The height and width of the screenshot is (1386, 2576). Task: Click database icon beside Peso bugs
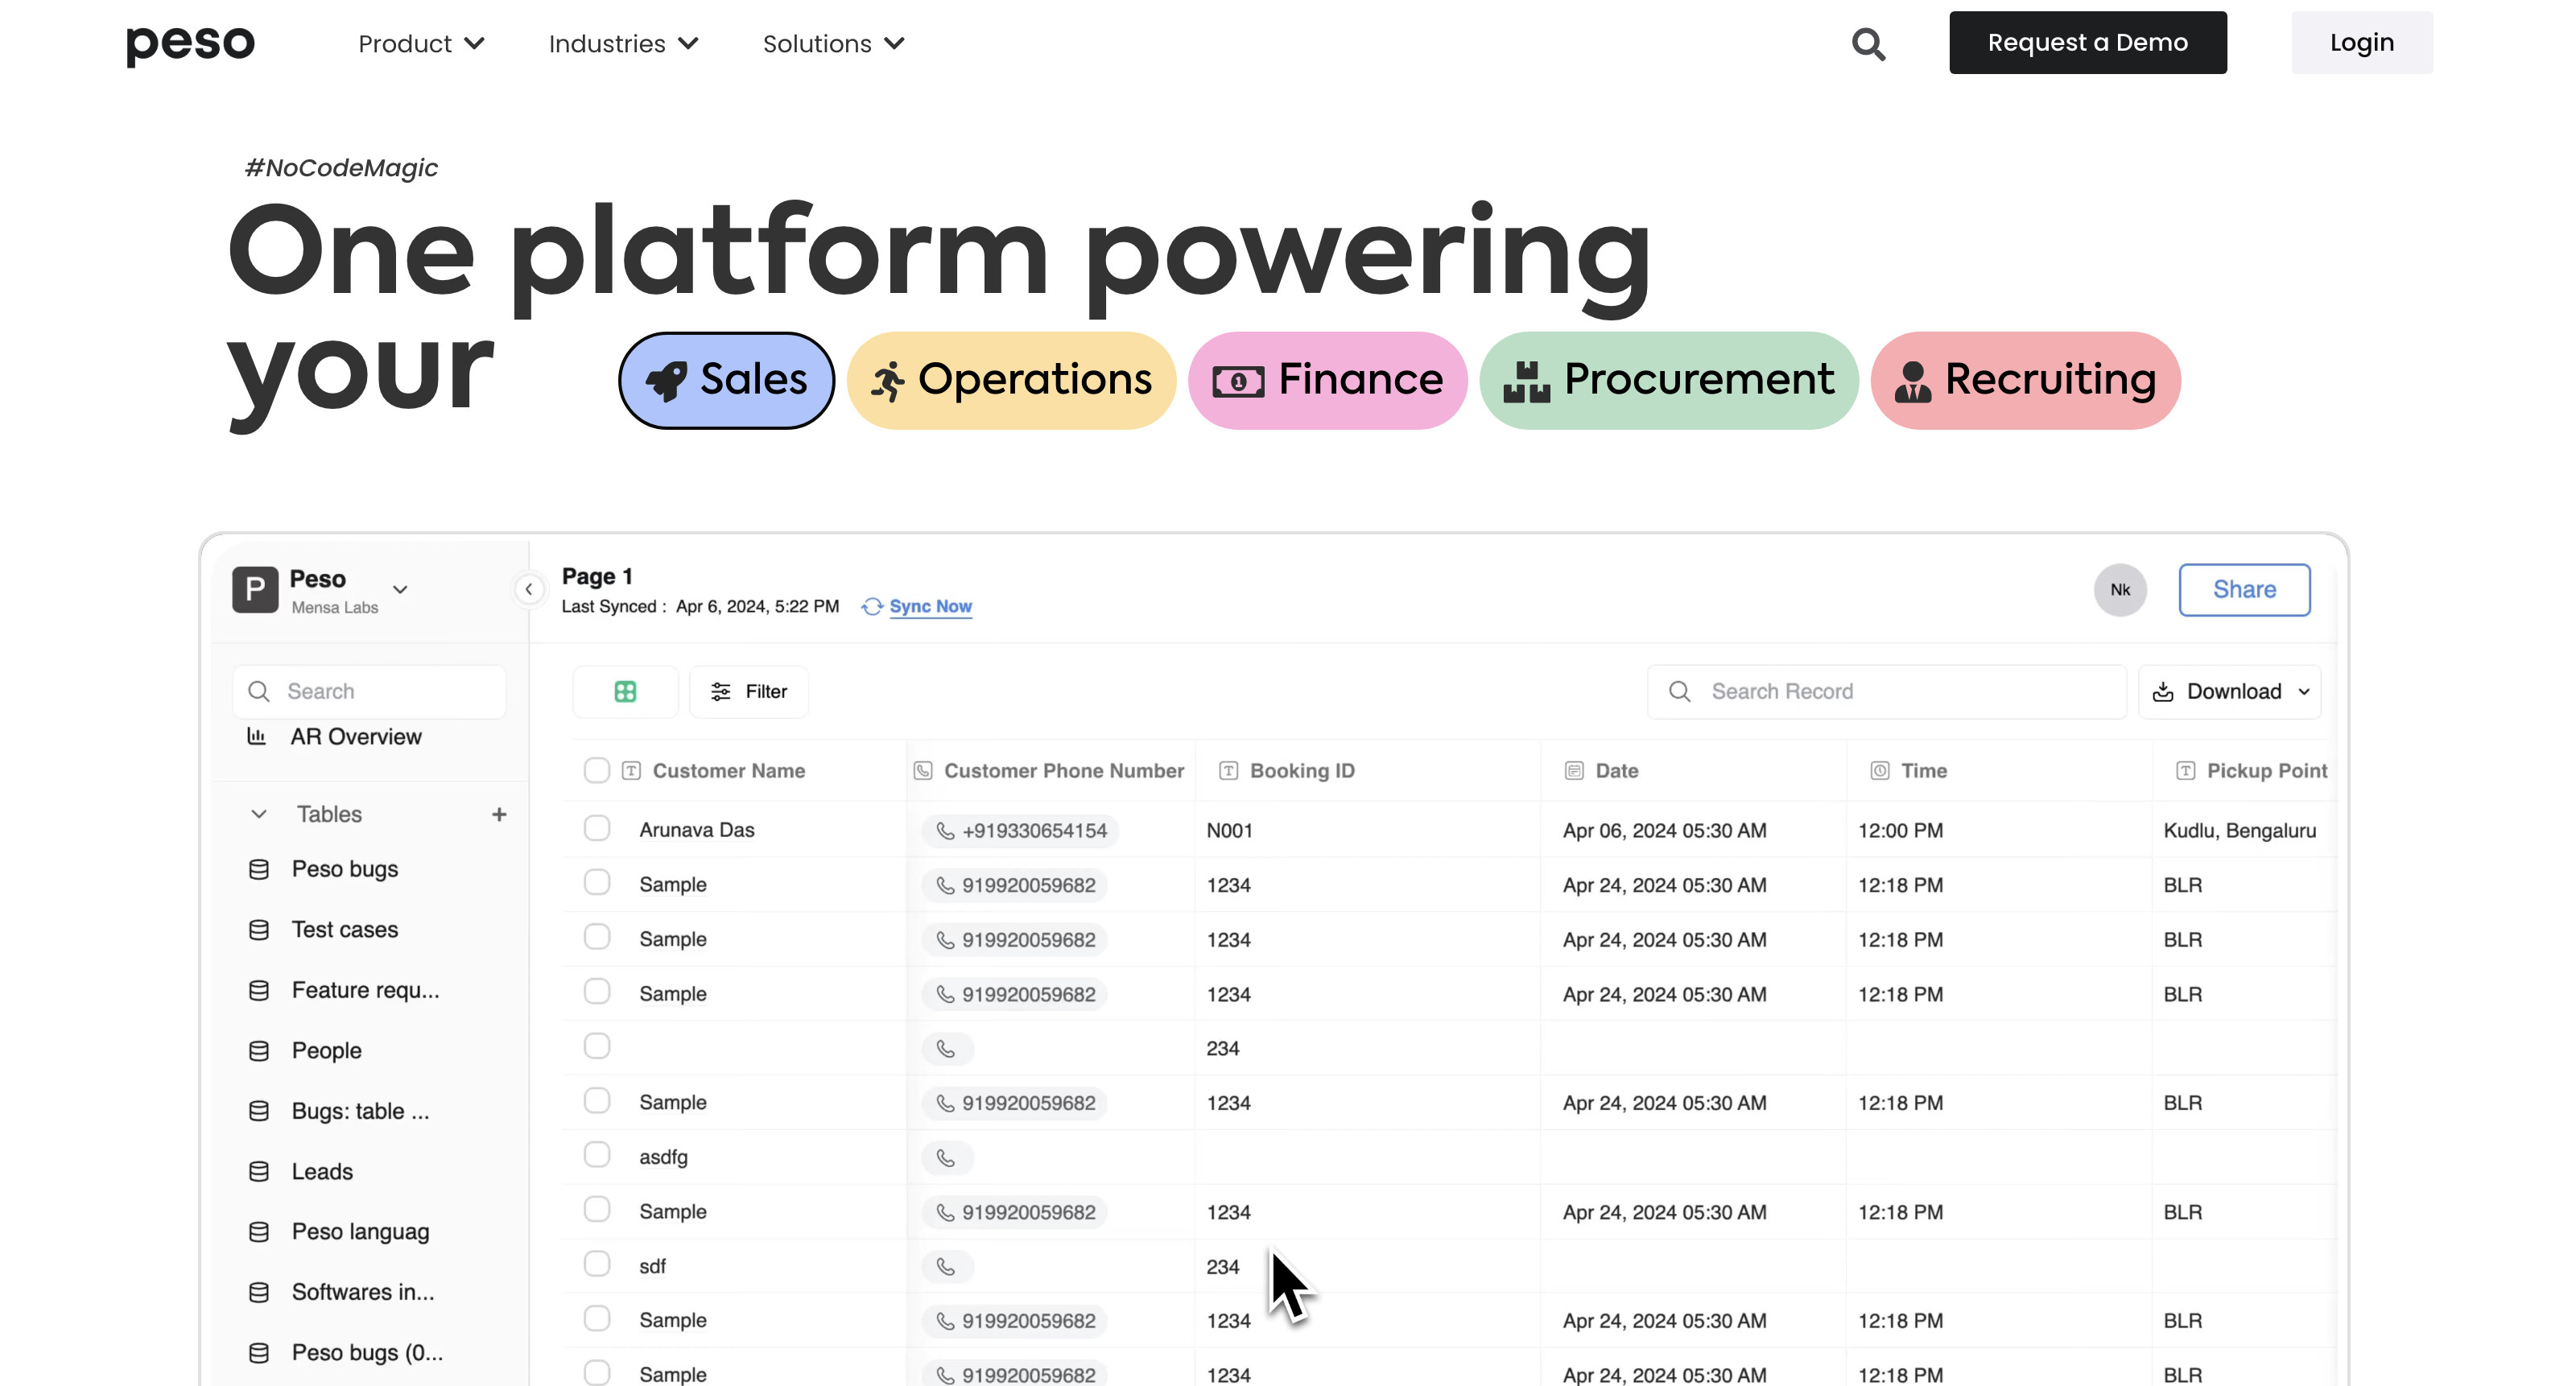click(259, 869)
